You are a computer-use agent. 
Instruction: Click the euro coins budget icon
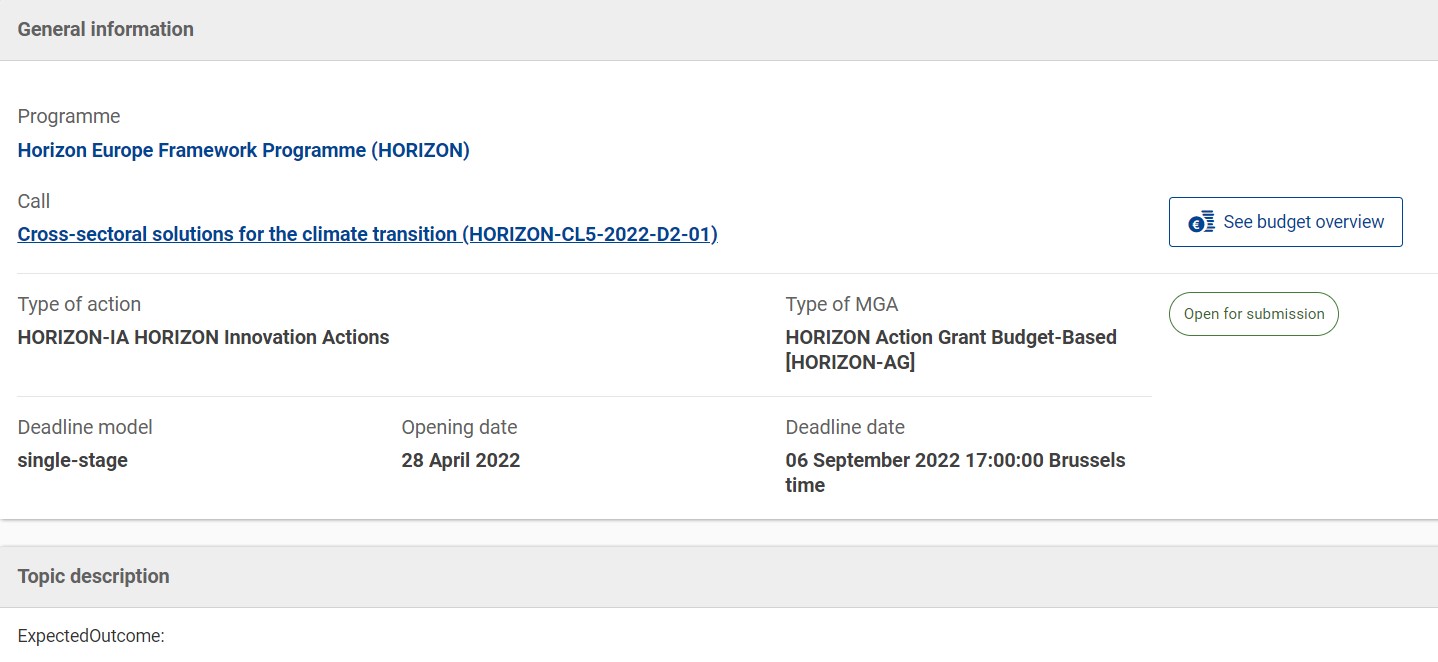coord(1201,222)
